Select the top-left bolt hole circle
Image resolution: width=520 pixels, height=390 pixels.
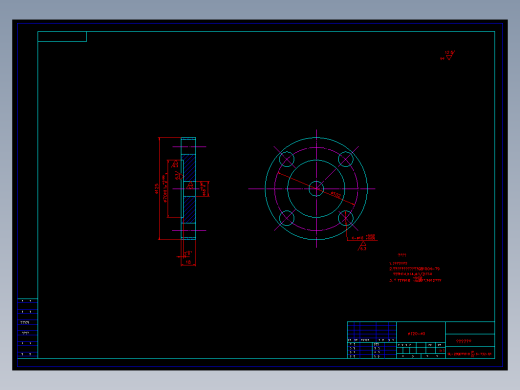(287, 159)
